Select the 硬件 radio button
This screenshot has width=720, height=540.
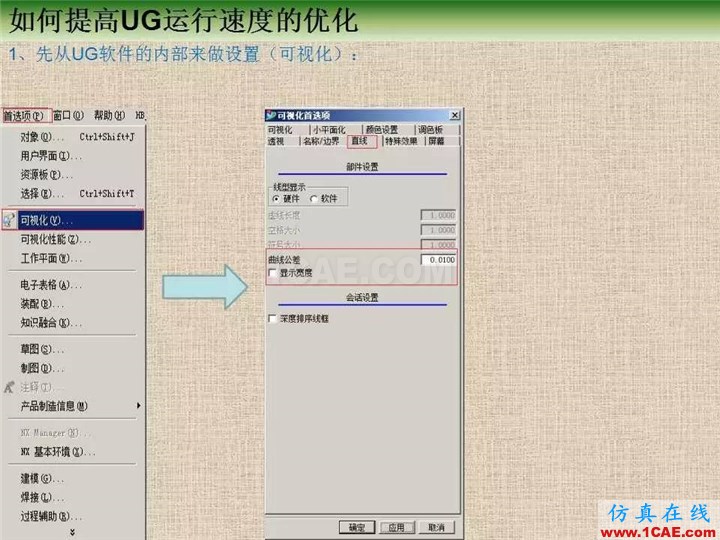[x=276, y=199]
